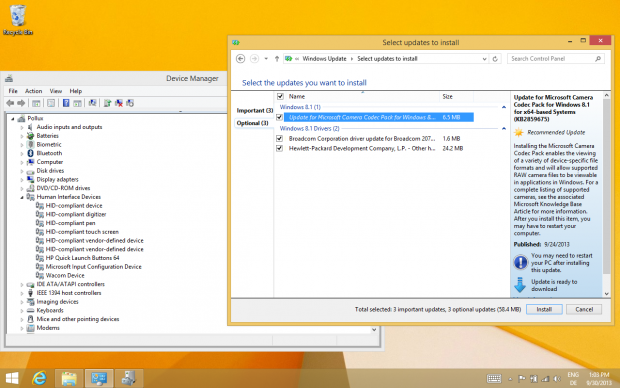Open Action Center flag icon in tray
The height and width of the screenshot is (388, 620).
pyautogui.click(x=522, y=379)
